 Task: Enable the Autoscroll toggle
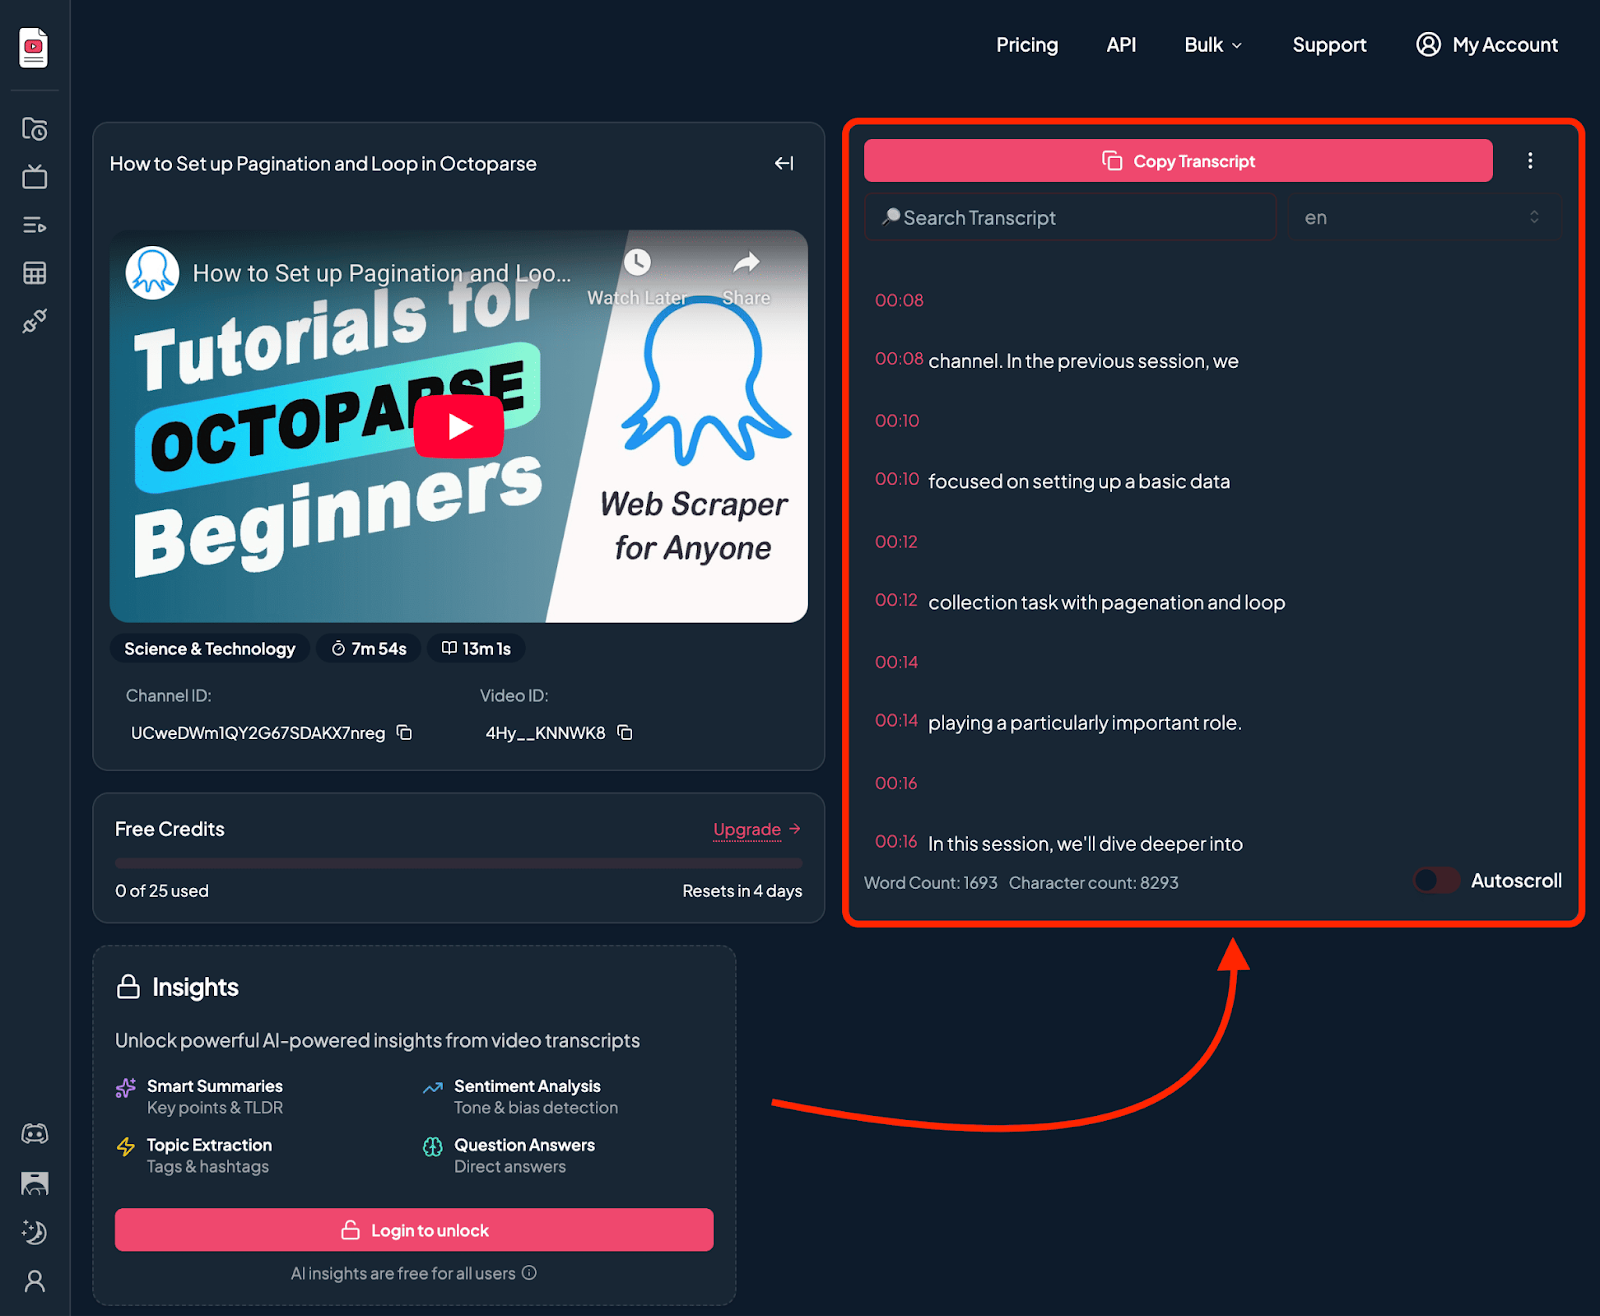pos(1436,880)
